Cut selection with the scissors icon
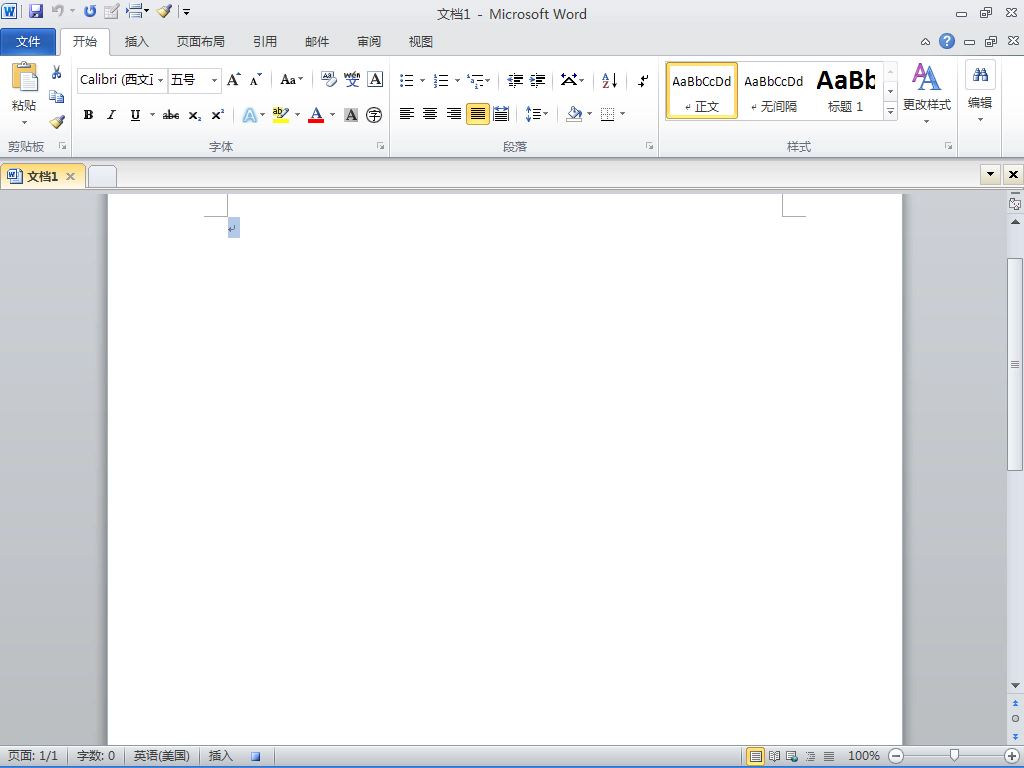 click(x=57, y=72)
